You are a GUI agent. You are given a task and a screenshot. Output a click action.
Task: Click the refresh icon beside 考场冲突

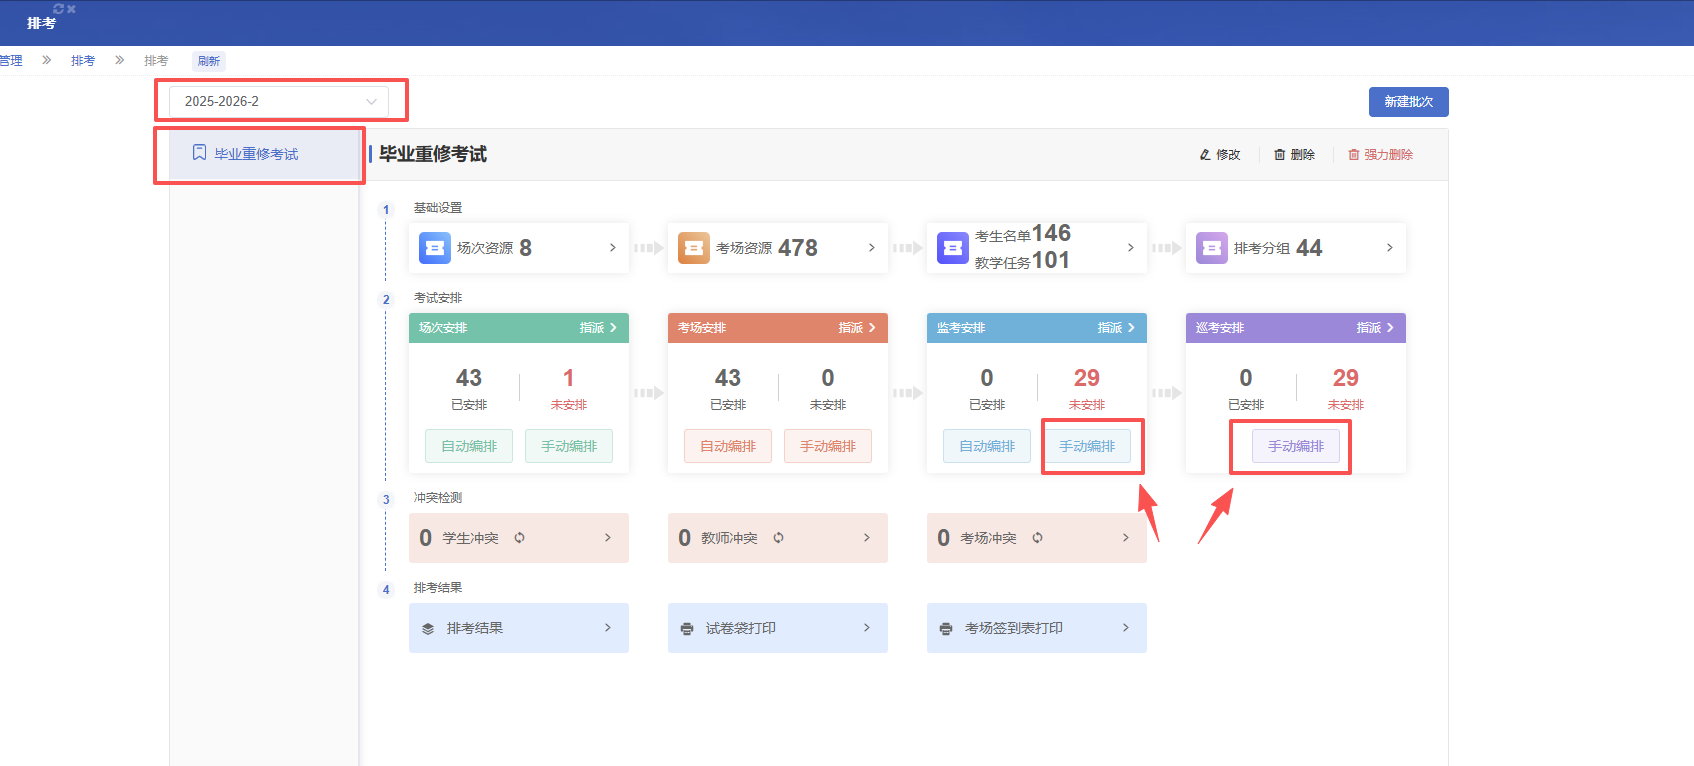[x=1037, y=538]
